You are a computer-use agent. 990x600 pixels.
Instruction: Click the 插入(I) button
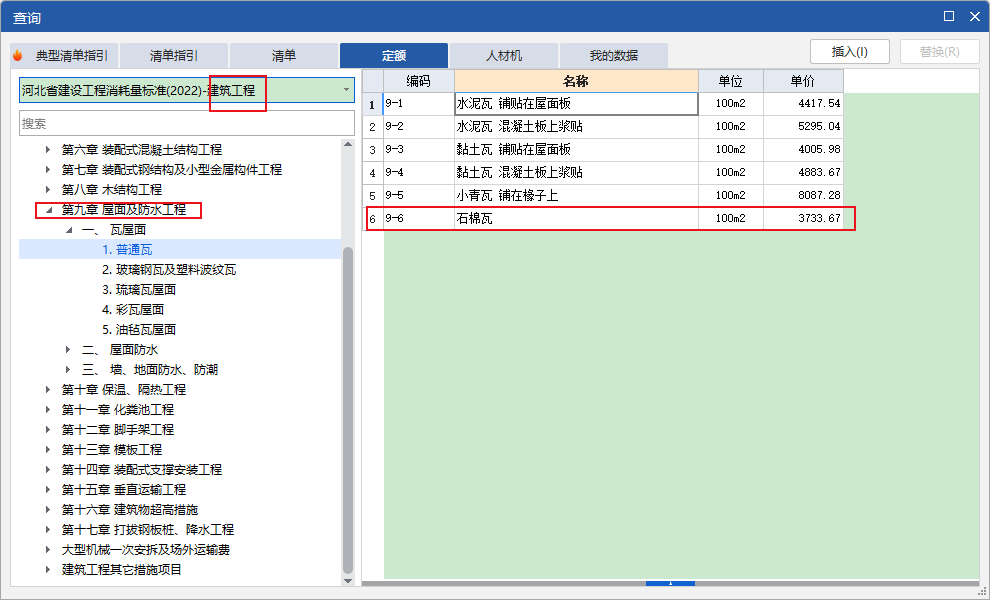tap(850, 52)
